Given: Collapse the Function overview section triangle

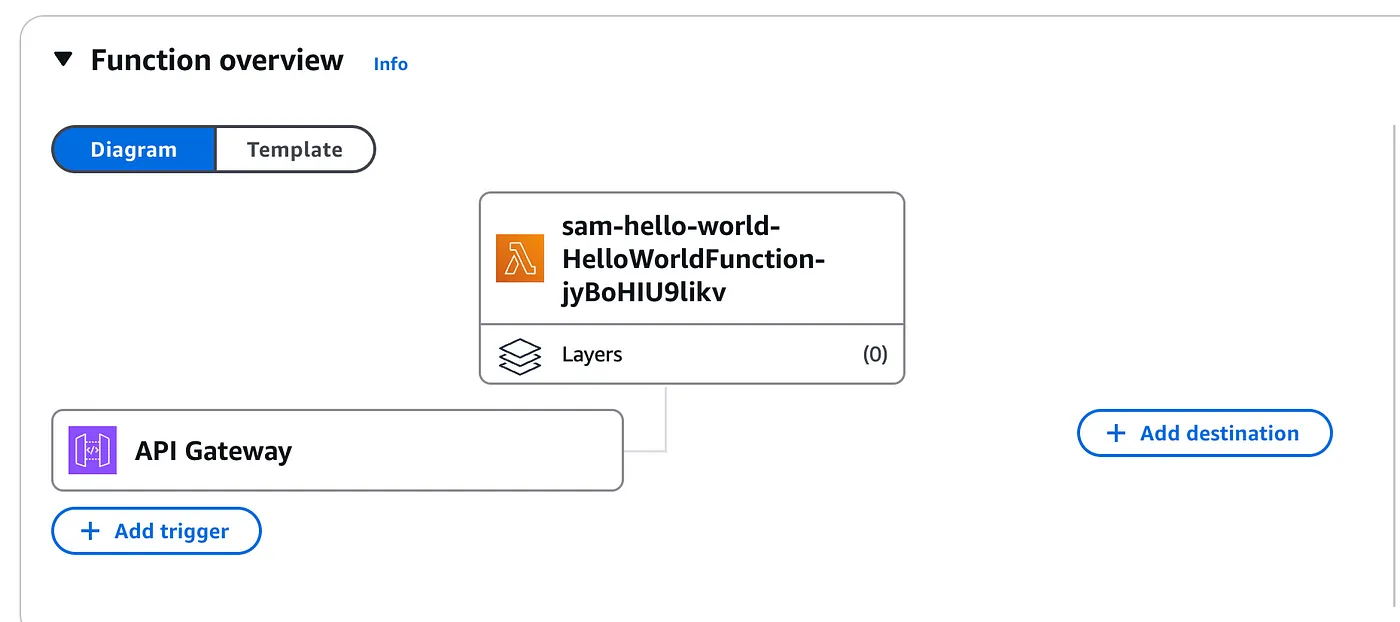Looking at the screenshot, I should pyautogui.click(x=63, y=60).
